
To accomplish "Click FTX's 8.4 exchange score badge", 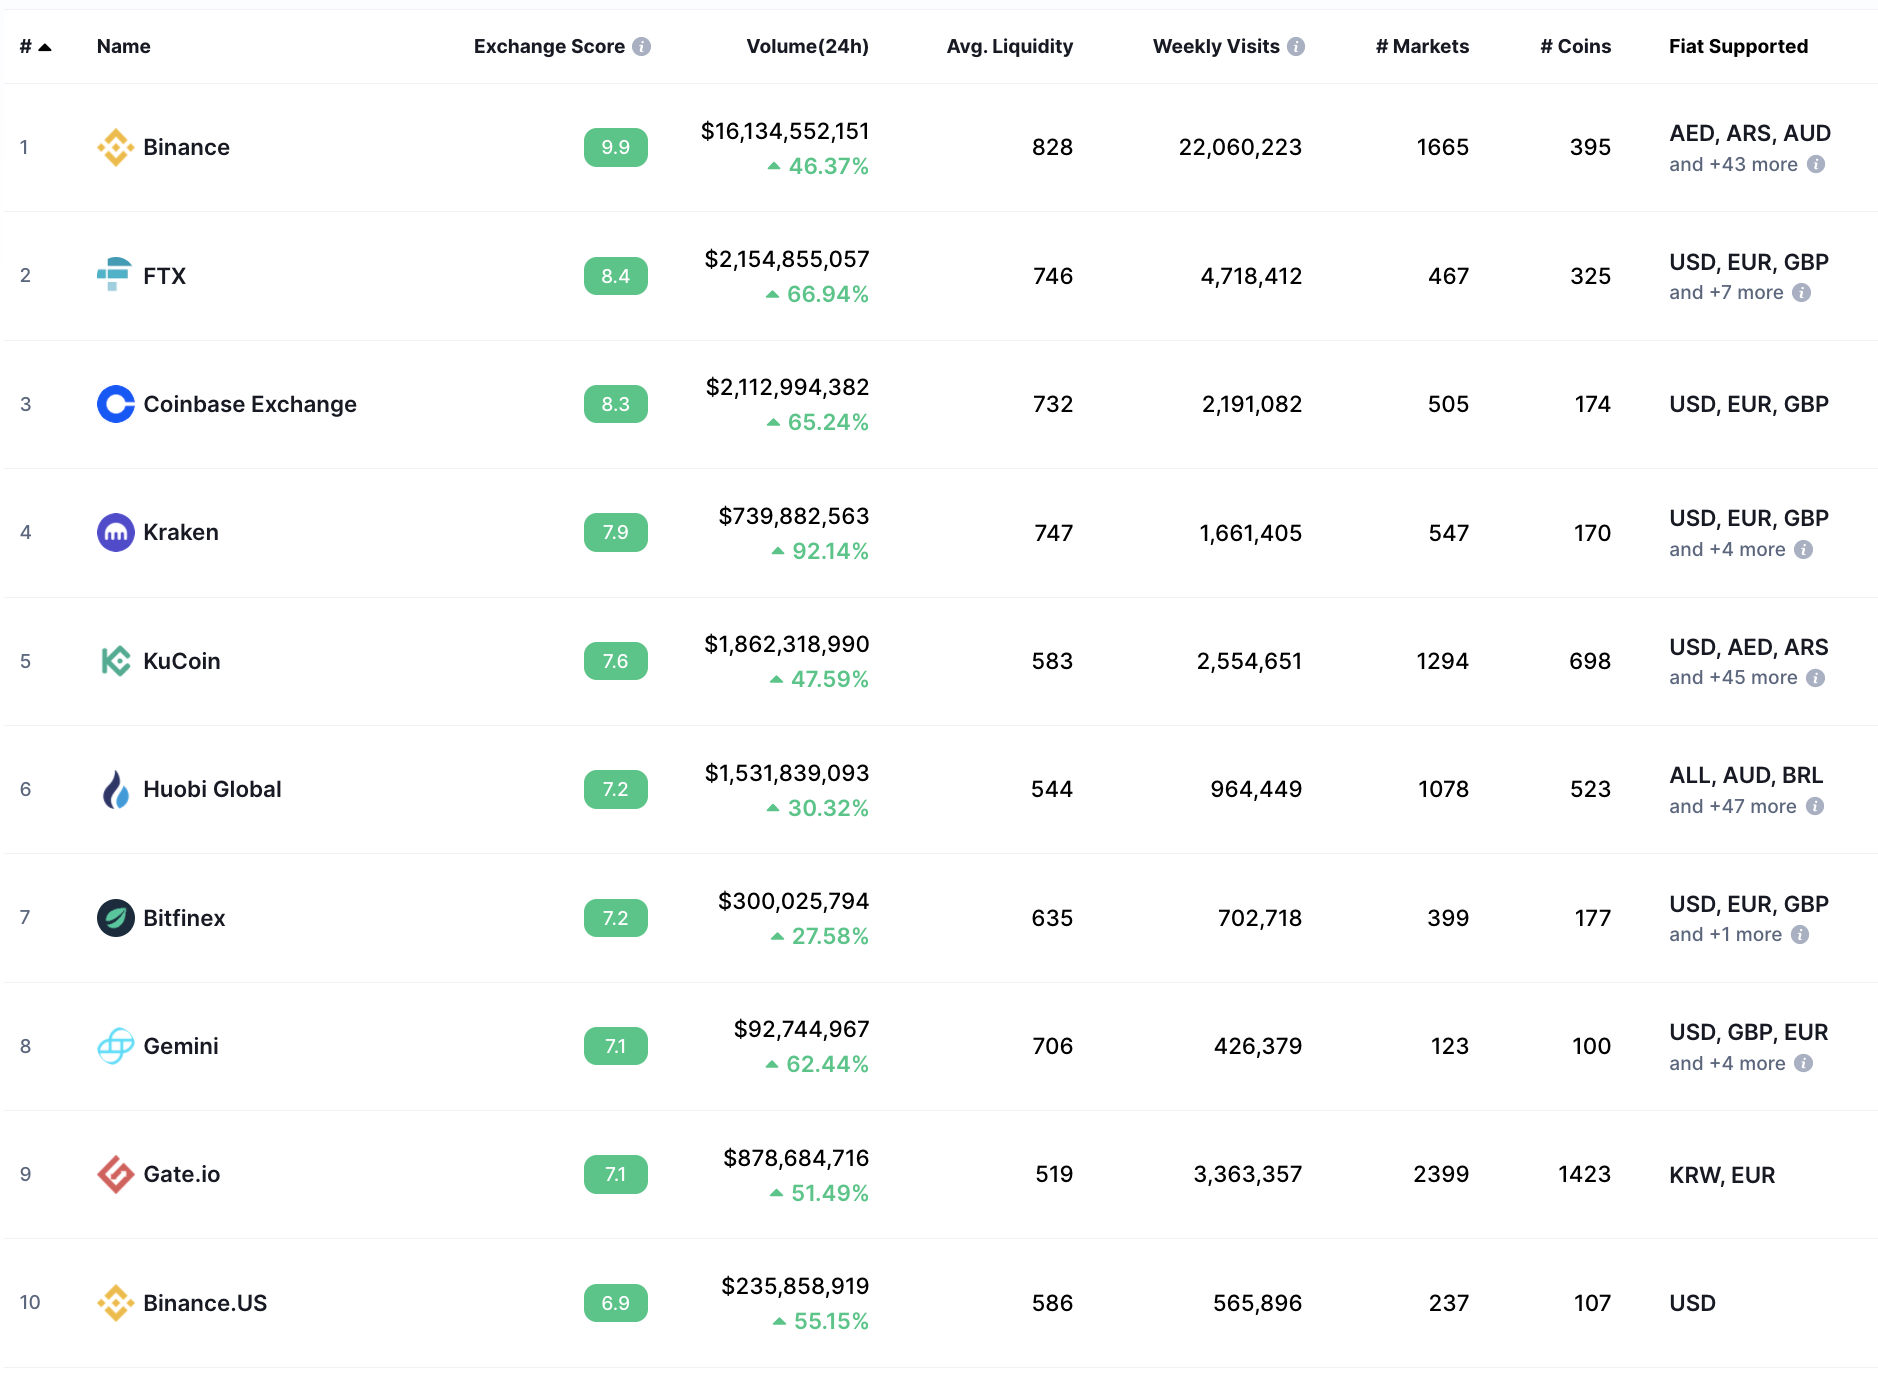I will [x=616, y=276].
